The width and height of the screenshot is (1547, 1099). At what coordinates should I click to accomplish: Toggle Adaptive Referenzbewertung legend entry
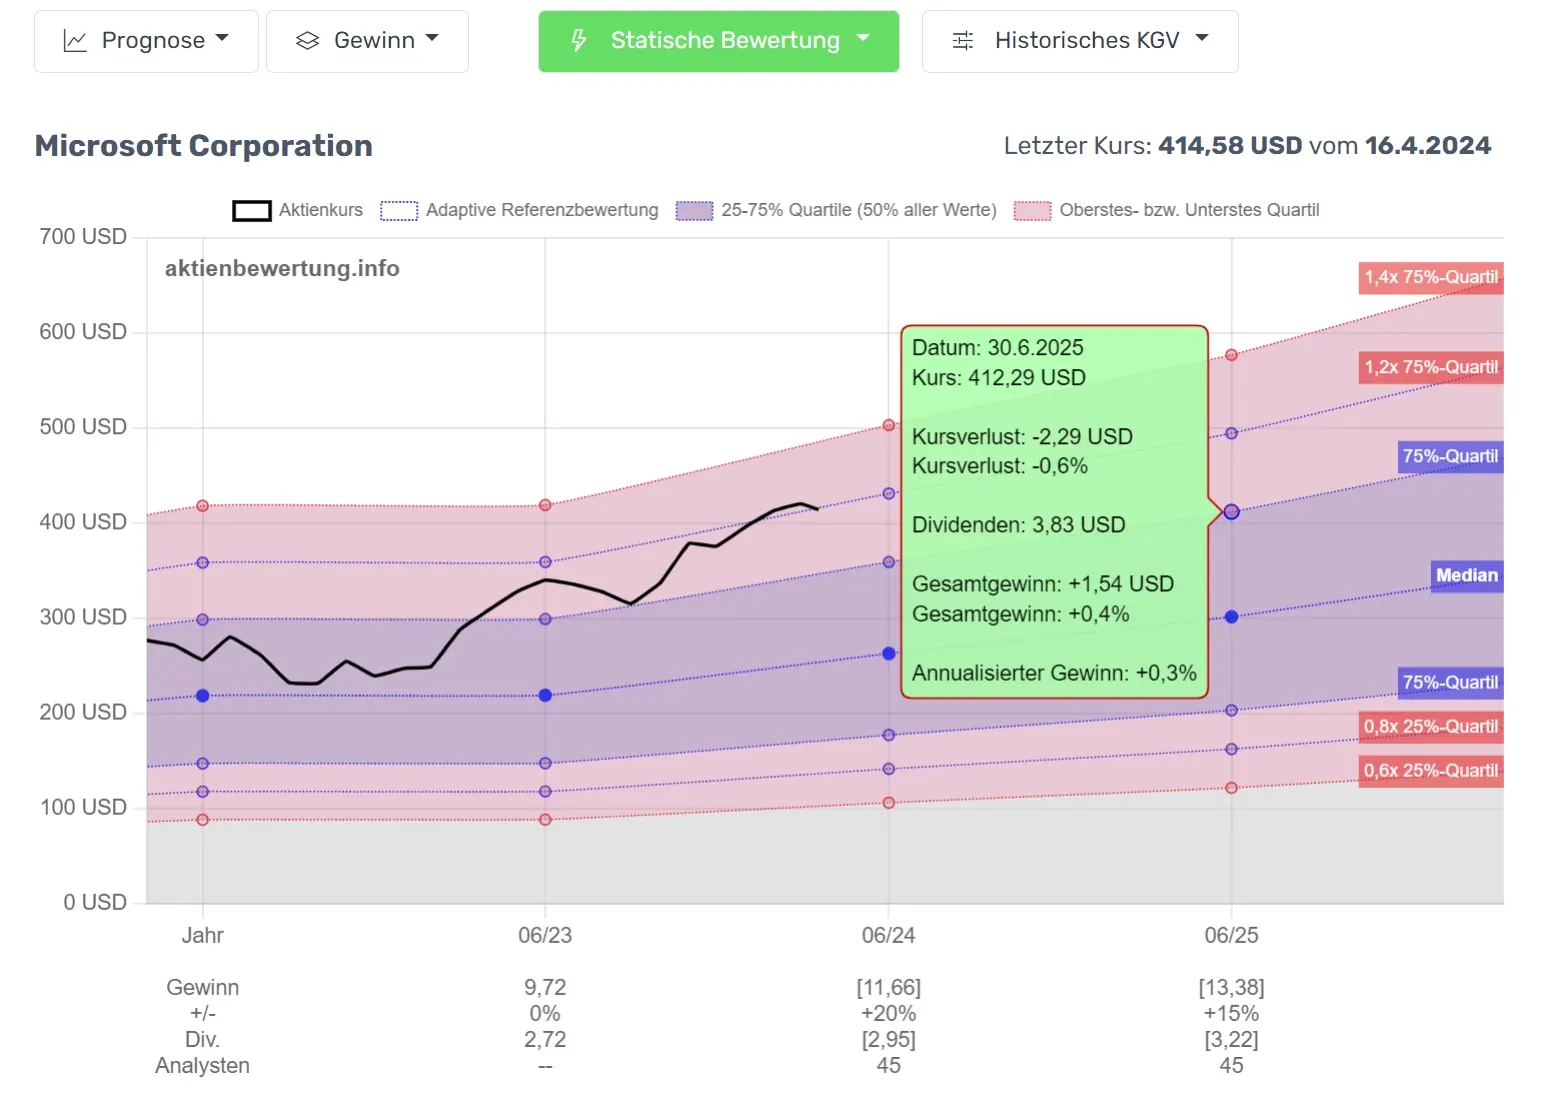pos(519,210)
